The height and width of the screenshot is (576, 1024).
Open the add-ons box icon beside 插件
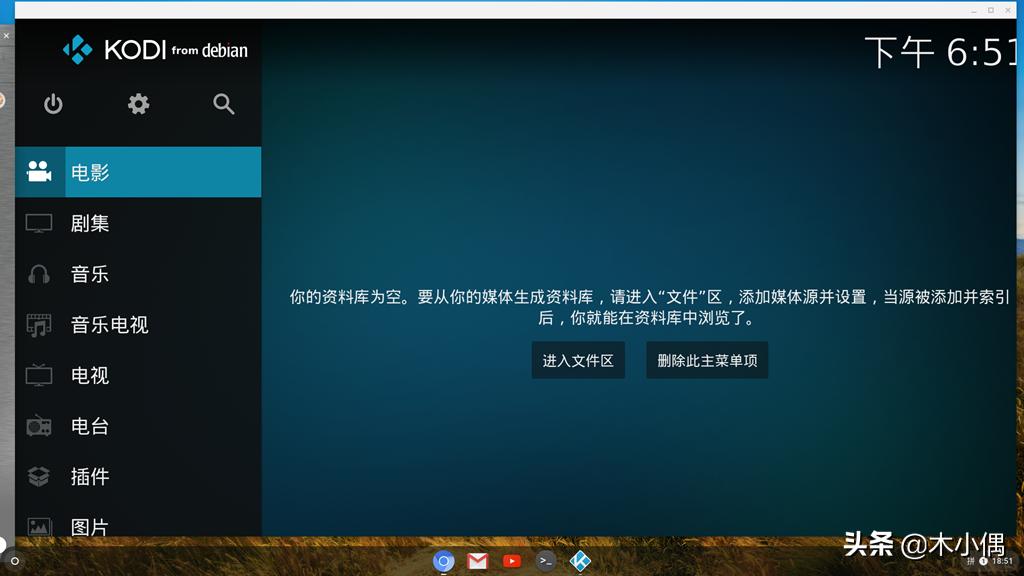click(37, 477)
